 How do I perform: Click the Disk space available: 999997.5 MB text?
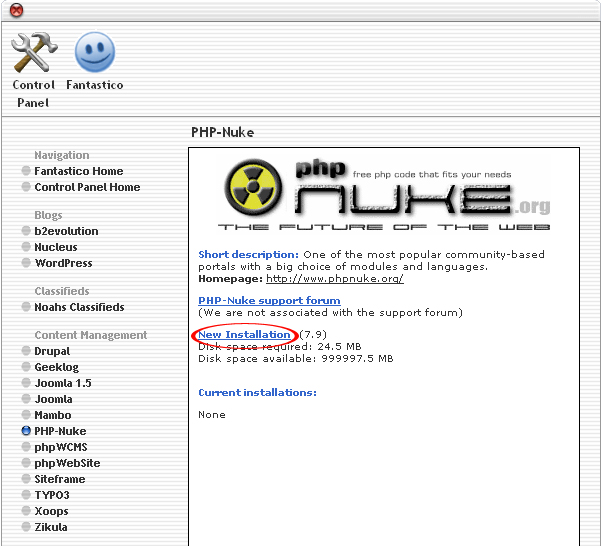(x=296, y=359)
